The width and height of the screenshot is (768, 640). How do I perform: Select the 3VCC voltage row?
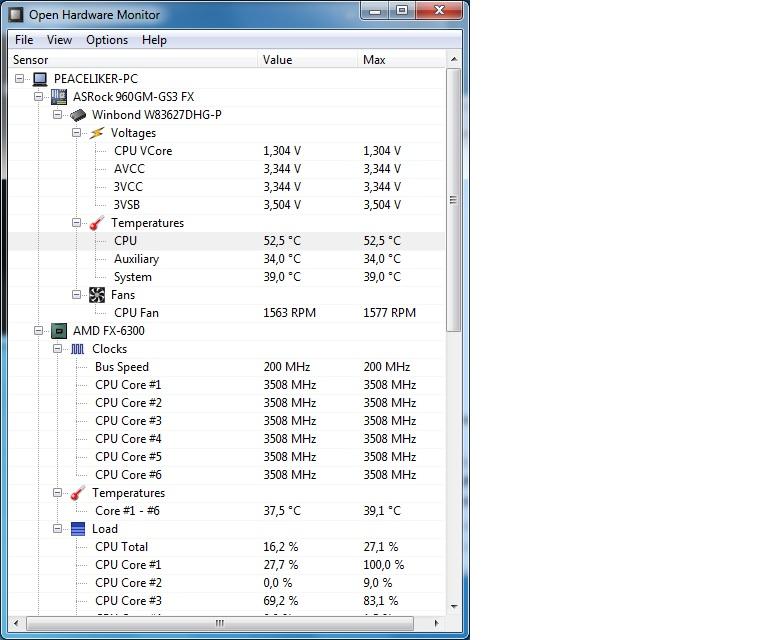227,187
